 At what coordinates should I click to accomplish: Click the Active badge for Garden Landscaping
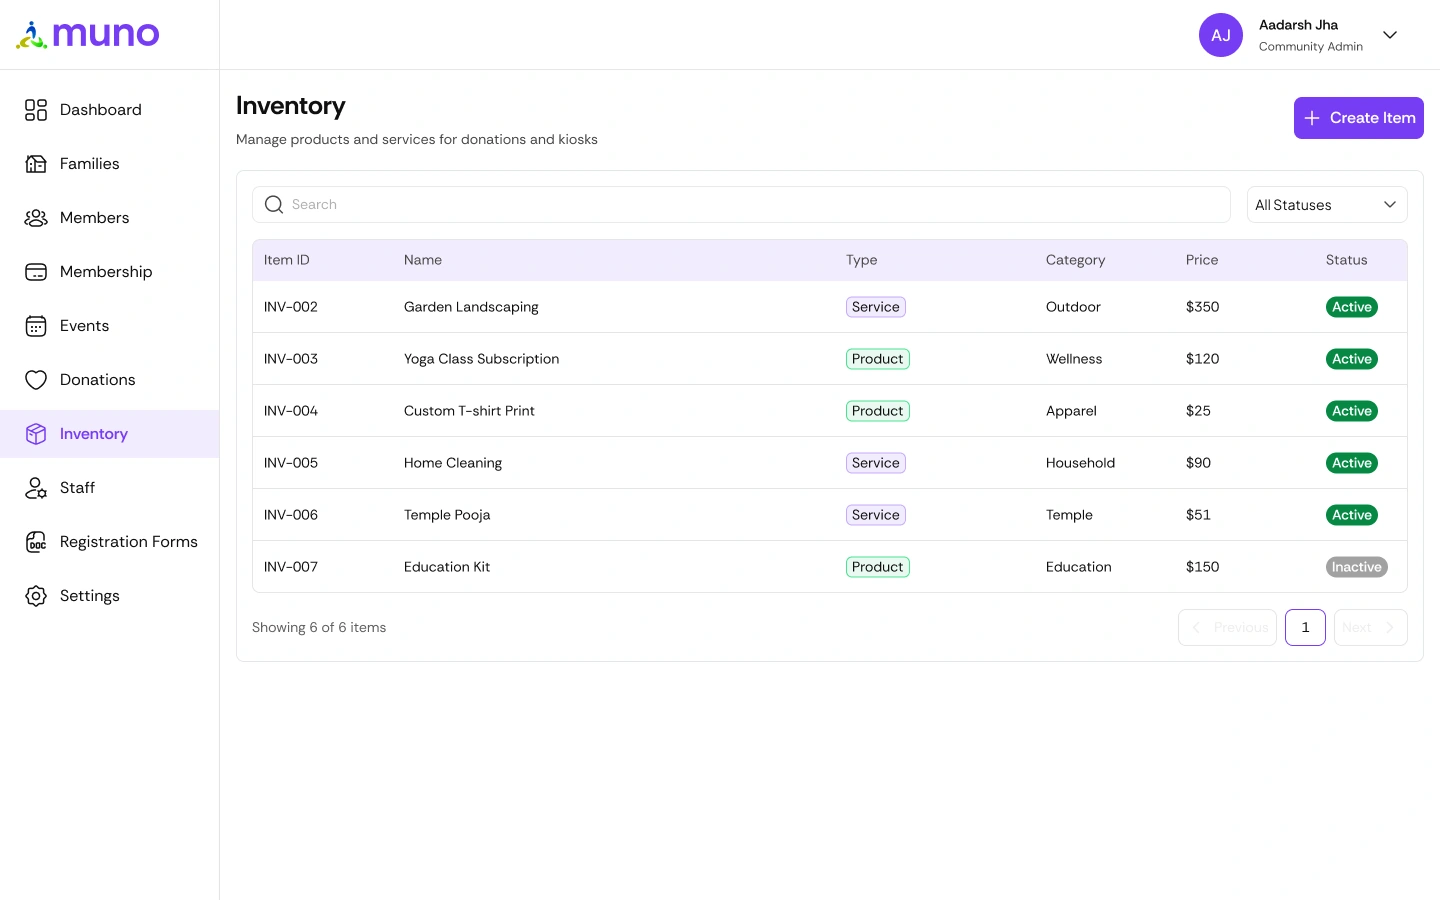(x=1352, y=307)
